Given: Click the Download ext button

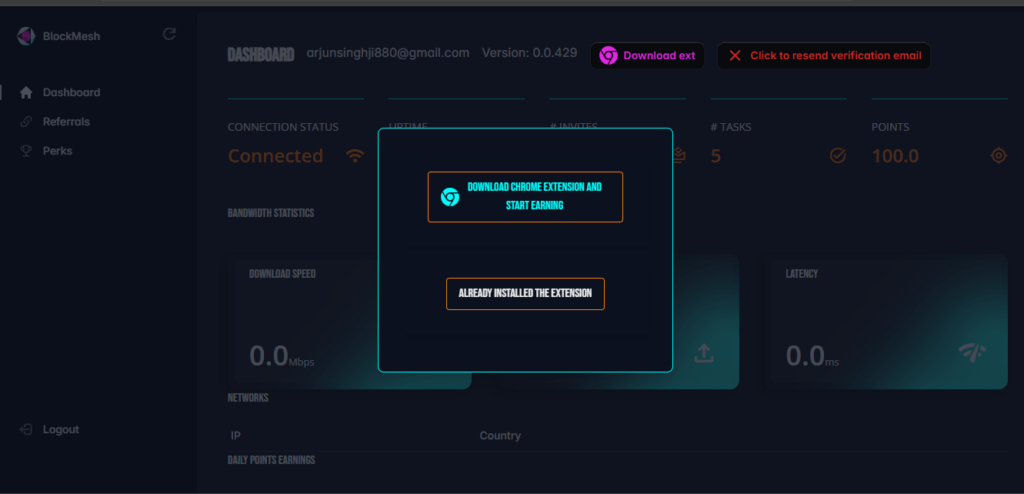Looking at the screenshot, I should point(647,56).
